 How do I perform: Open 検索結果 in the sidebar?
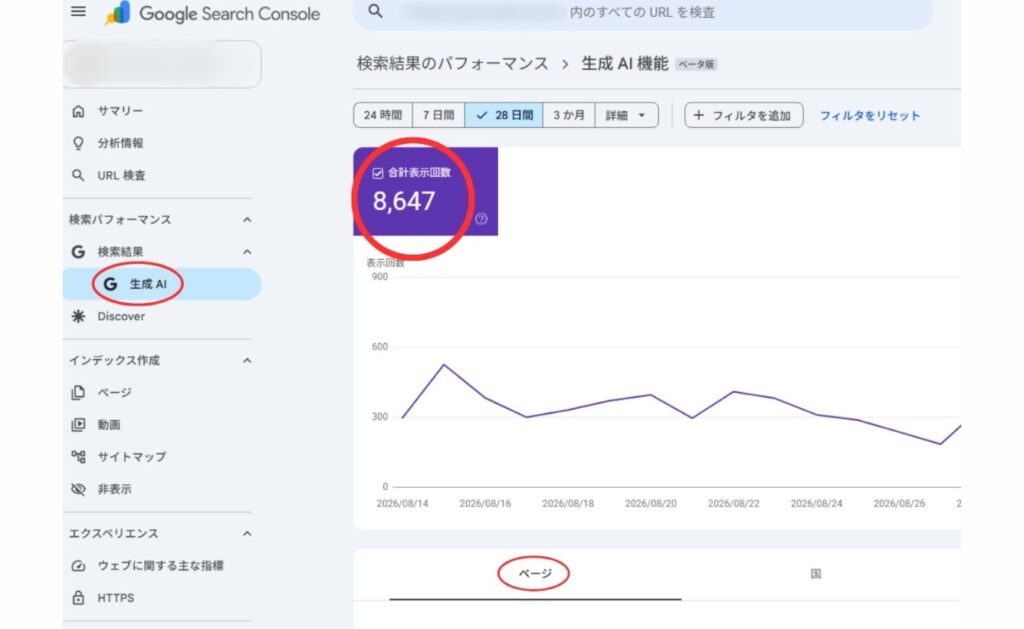[120, 251]
